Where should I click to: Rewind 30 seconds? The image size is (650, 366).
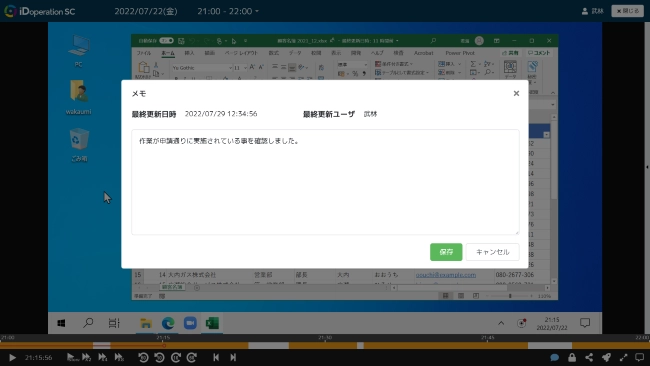pyautogui.click(x=143, y=357)
